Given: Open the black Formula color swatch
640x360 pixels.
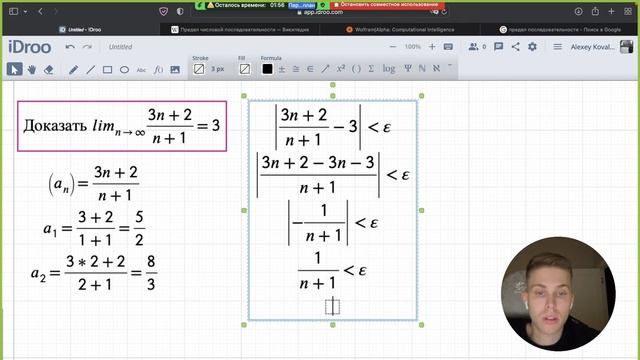Looking at the screenshot, I should click(x=267, y=69).
